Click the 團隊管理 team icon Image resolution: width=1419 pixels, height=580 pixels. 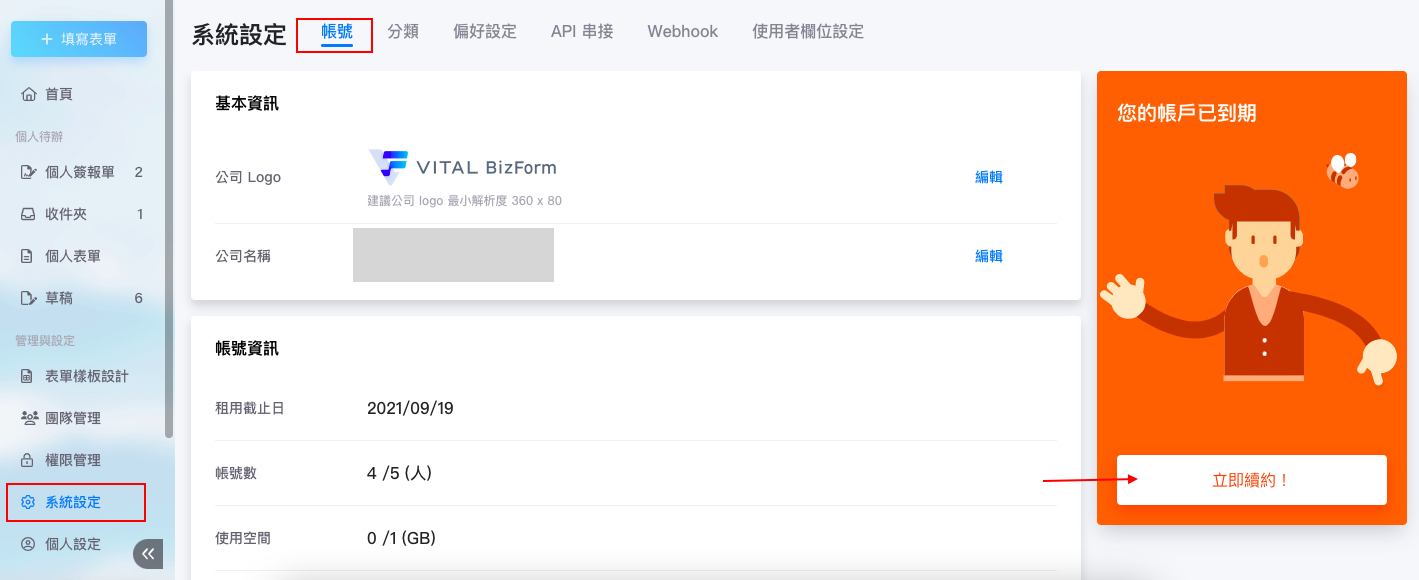tap(29, 418)
